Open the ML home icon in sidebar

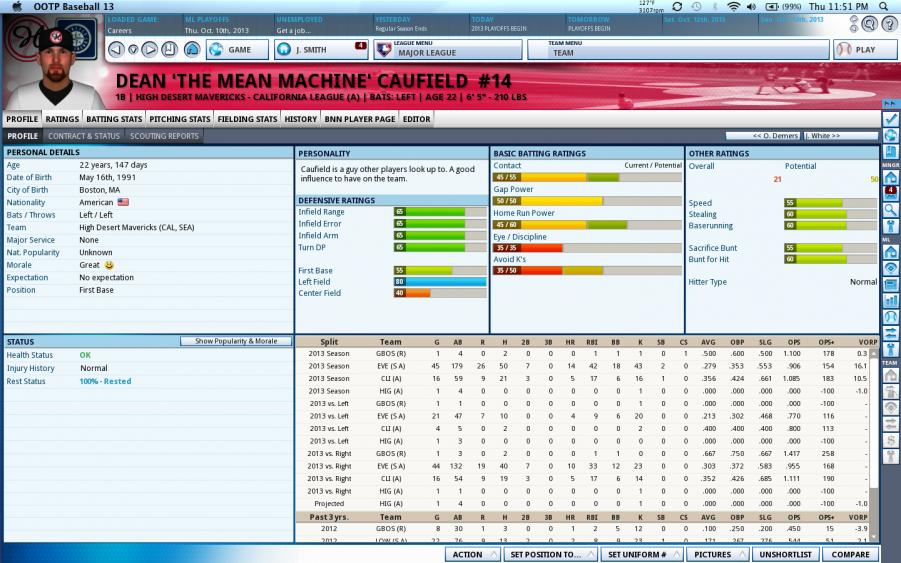point(891,252)
